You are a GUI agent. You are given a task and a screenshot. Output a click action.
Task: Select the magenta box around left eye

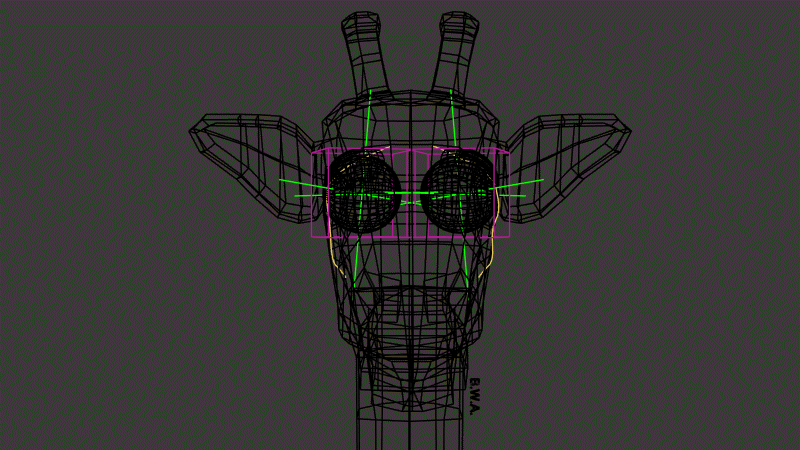[360, 193]
